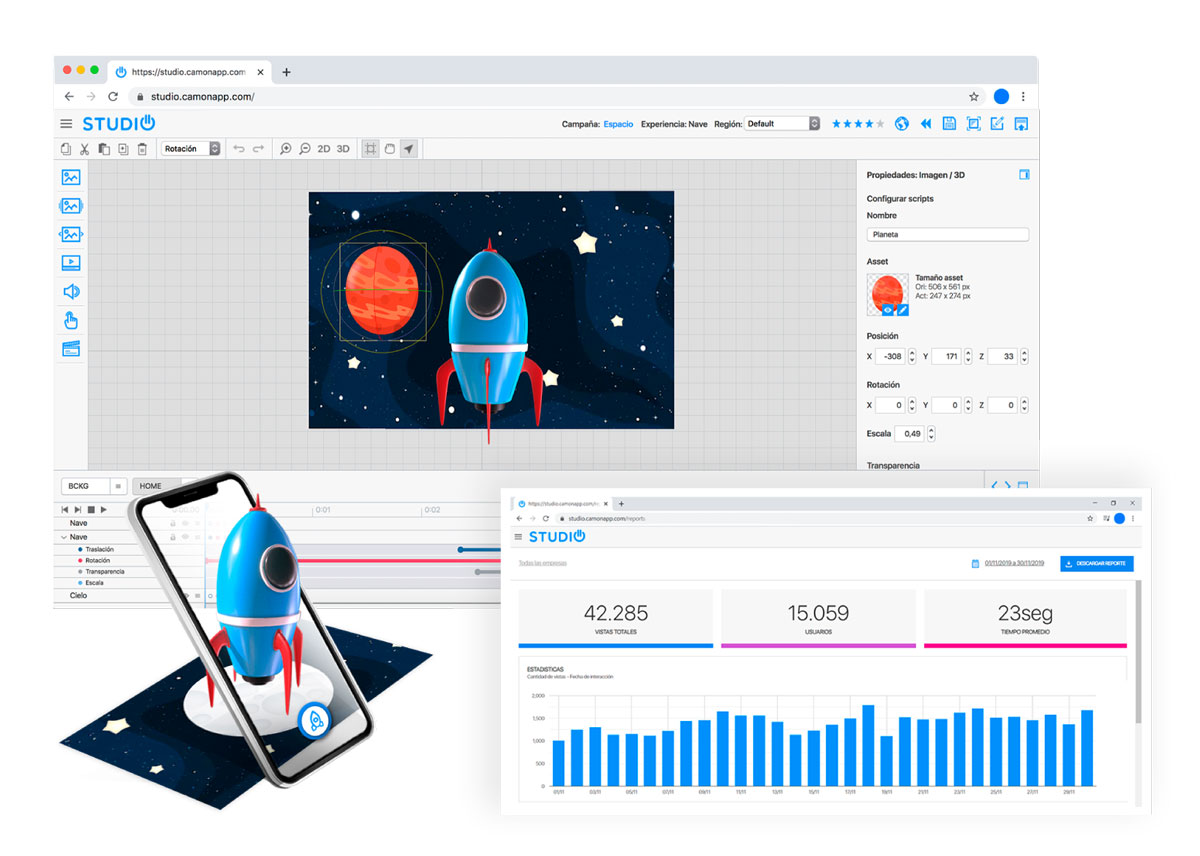The image size is (1200, 856).
Task: Open the Región Default dropdown
Action: click(x=782, y=124)
